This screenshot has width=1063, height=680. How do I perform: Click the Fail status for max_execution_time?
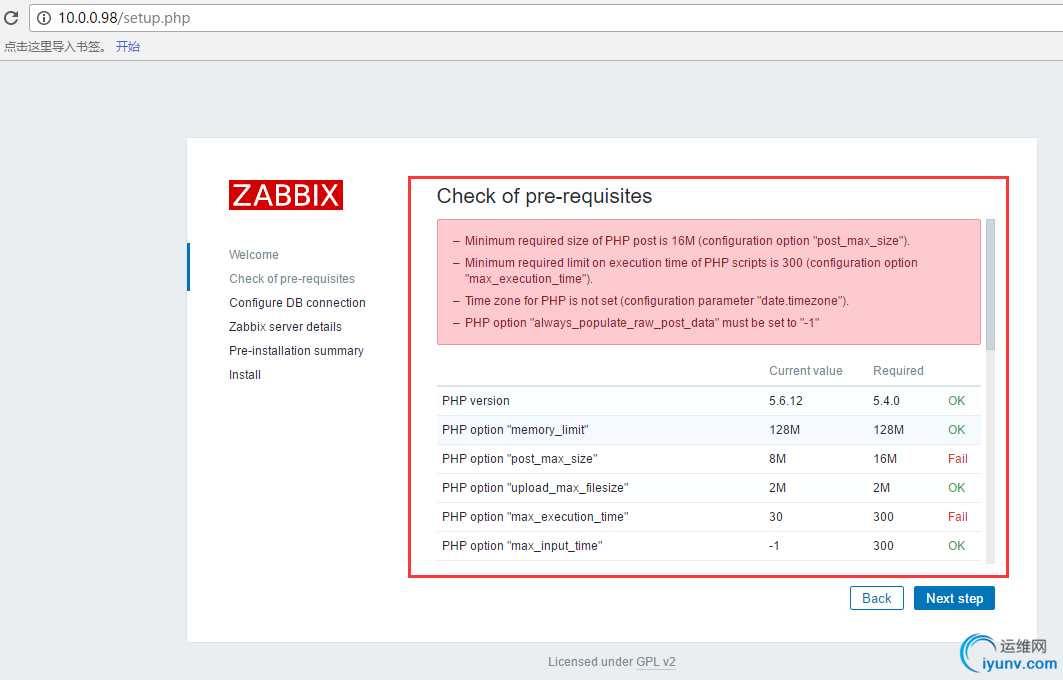[957, 517]
